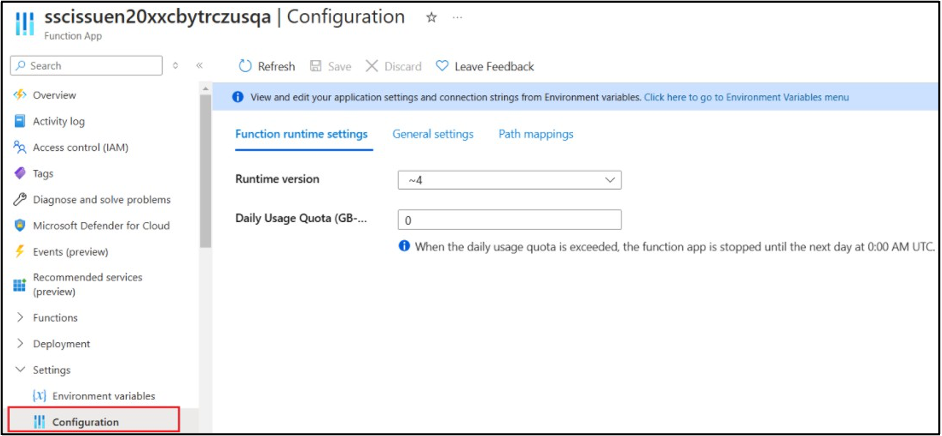
Task: Toggle the sidebar expand/collapse arrows control
Action: [175, 65]
